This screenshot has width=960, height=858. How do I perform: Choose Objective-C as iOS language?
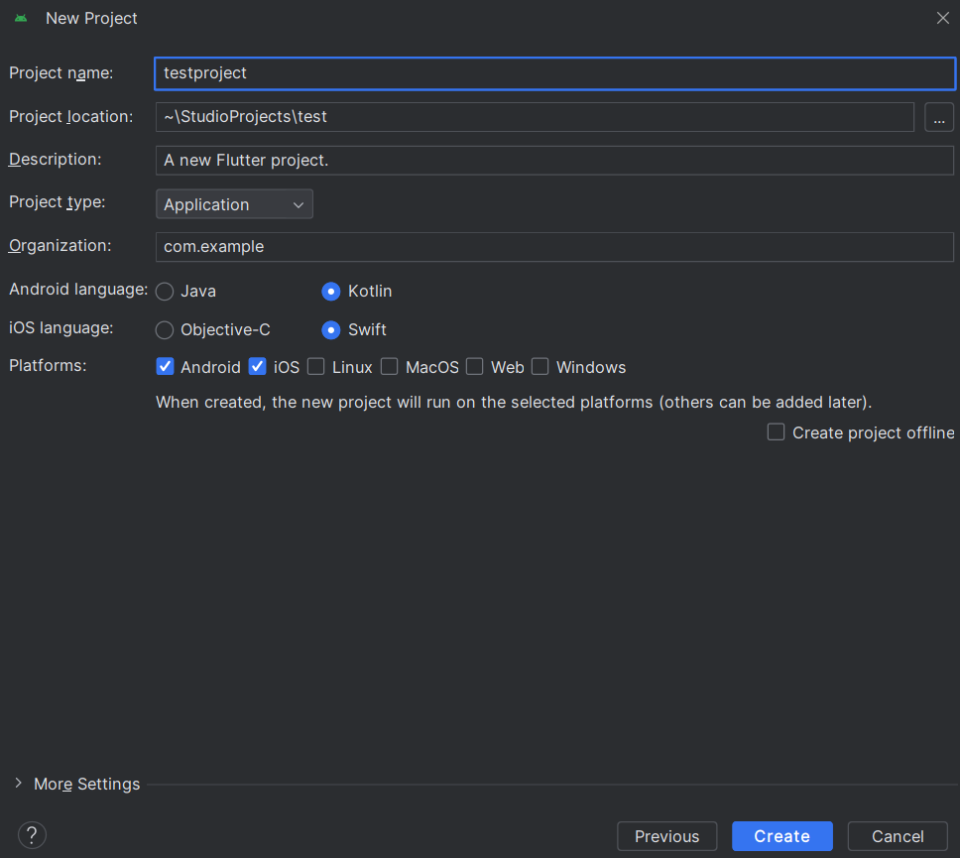pyautogui.click(x=164, y=329)
